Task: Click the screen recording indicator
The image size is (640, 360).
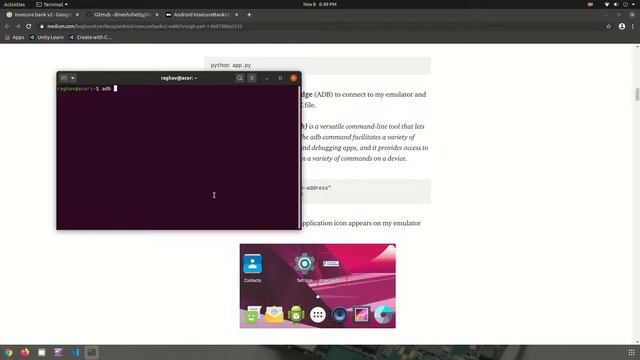Action: (x=590, y=4)
